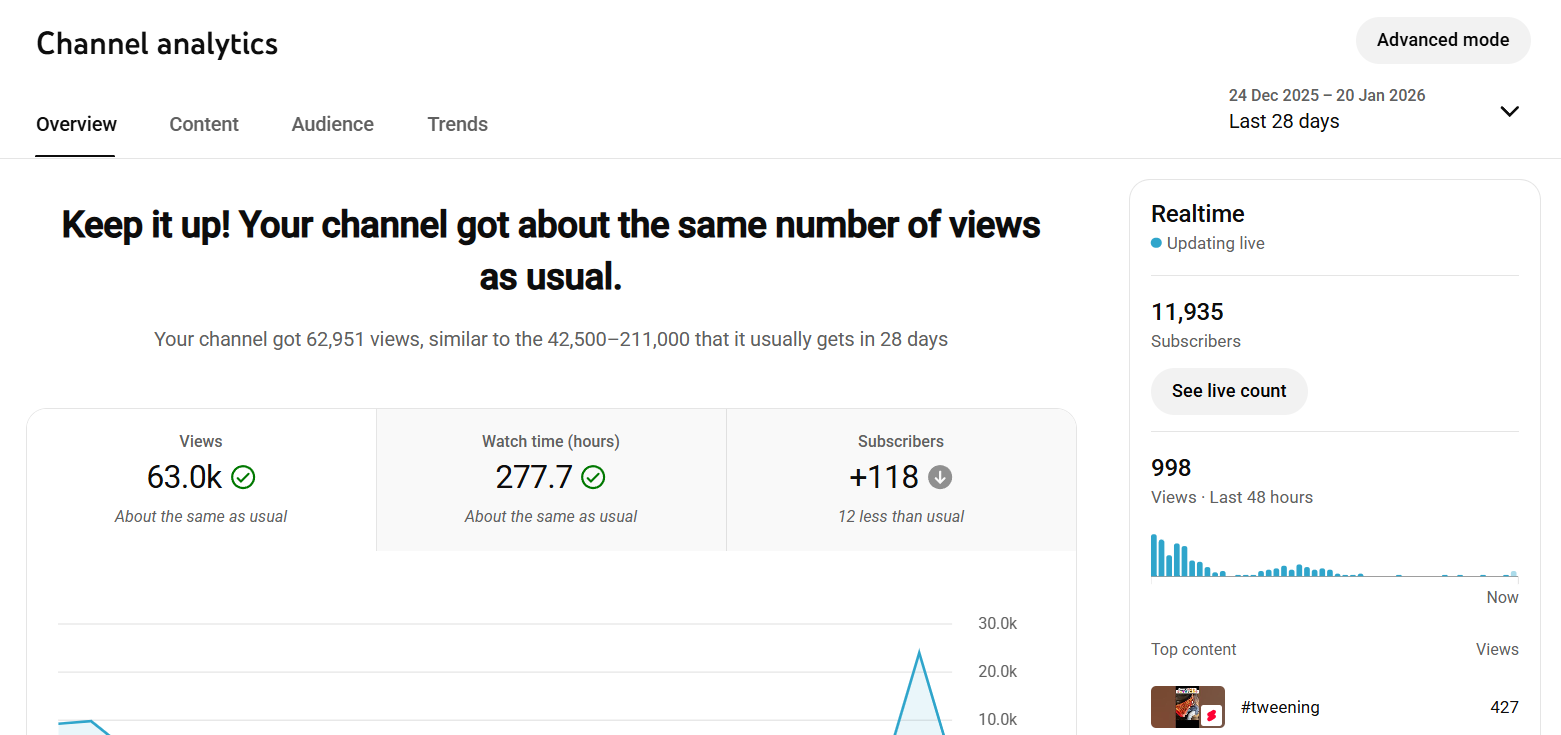This screenshot has height=735, width=1561.
Task: Select the Subscribers metric card
Action: (x=901, y=480)
